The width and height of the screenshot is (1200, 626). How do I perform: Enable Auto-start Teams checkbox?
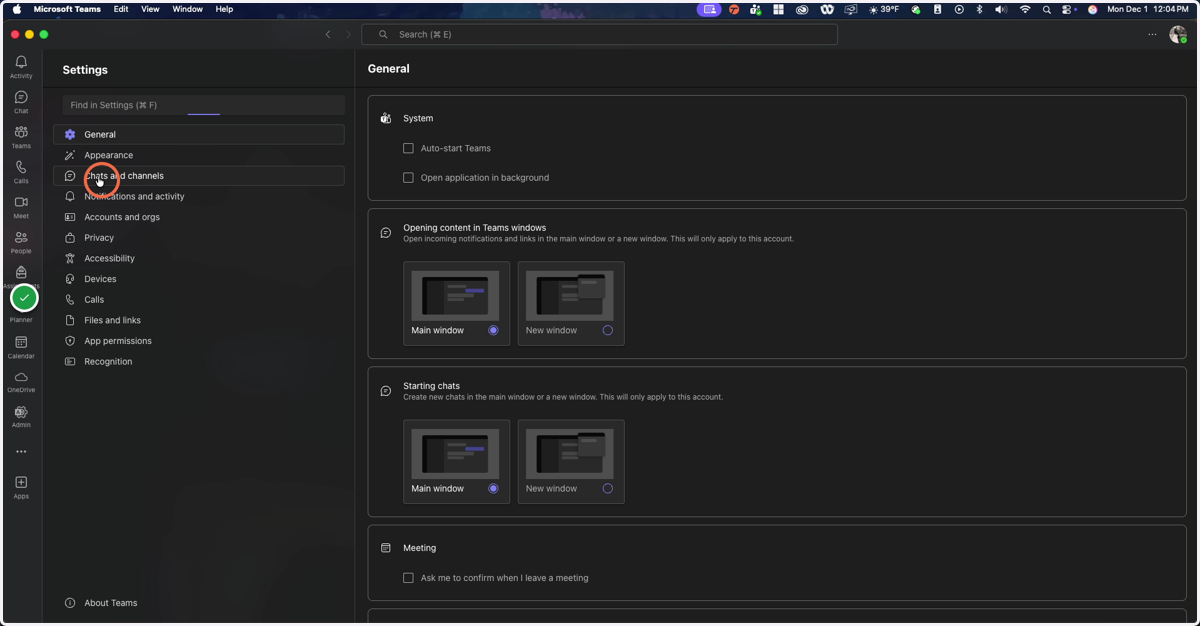click(408, 148)
